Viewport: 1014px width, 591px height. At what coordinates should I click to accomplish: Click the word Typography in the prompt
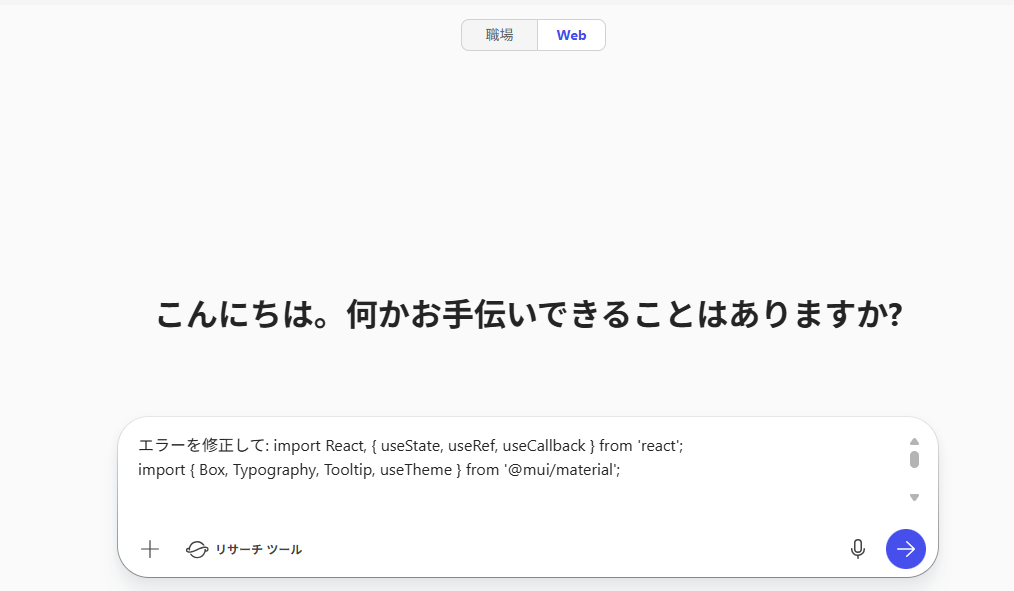[x=274, y=469]
